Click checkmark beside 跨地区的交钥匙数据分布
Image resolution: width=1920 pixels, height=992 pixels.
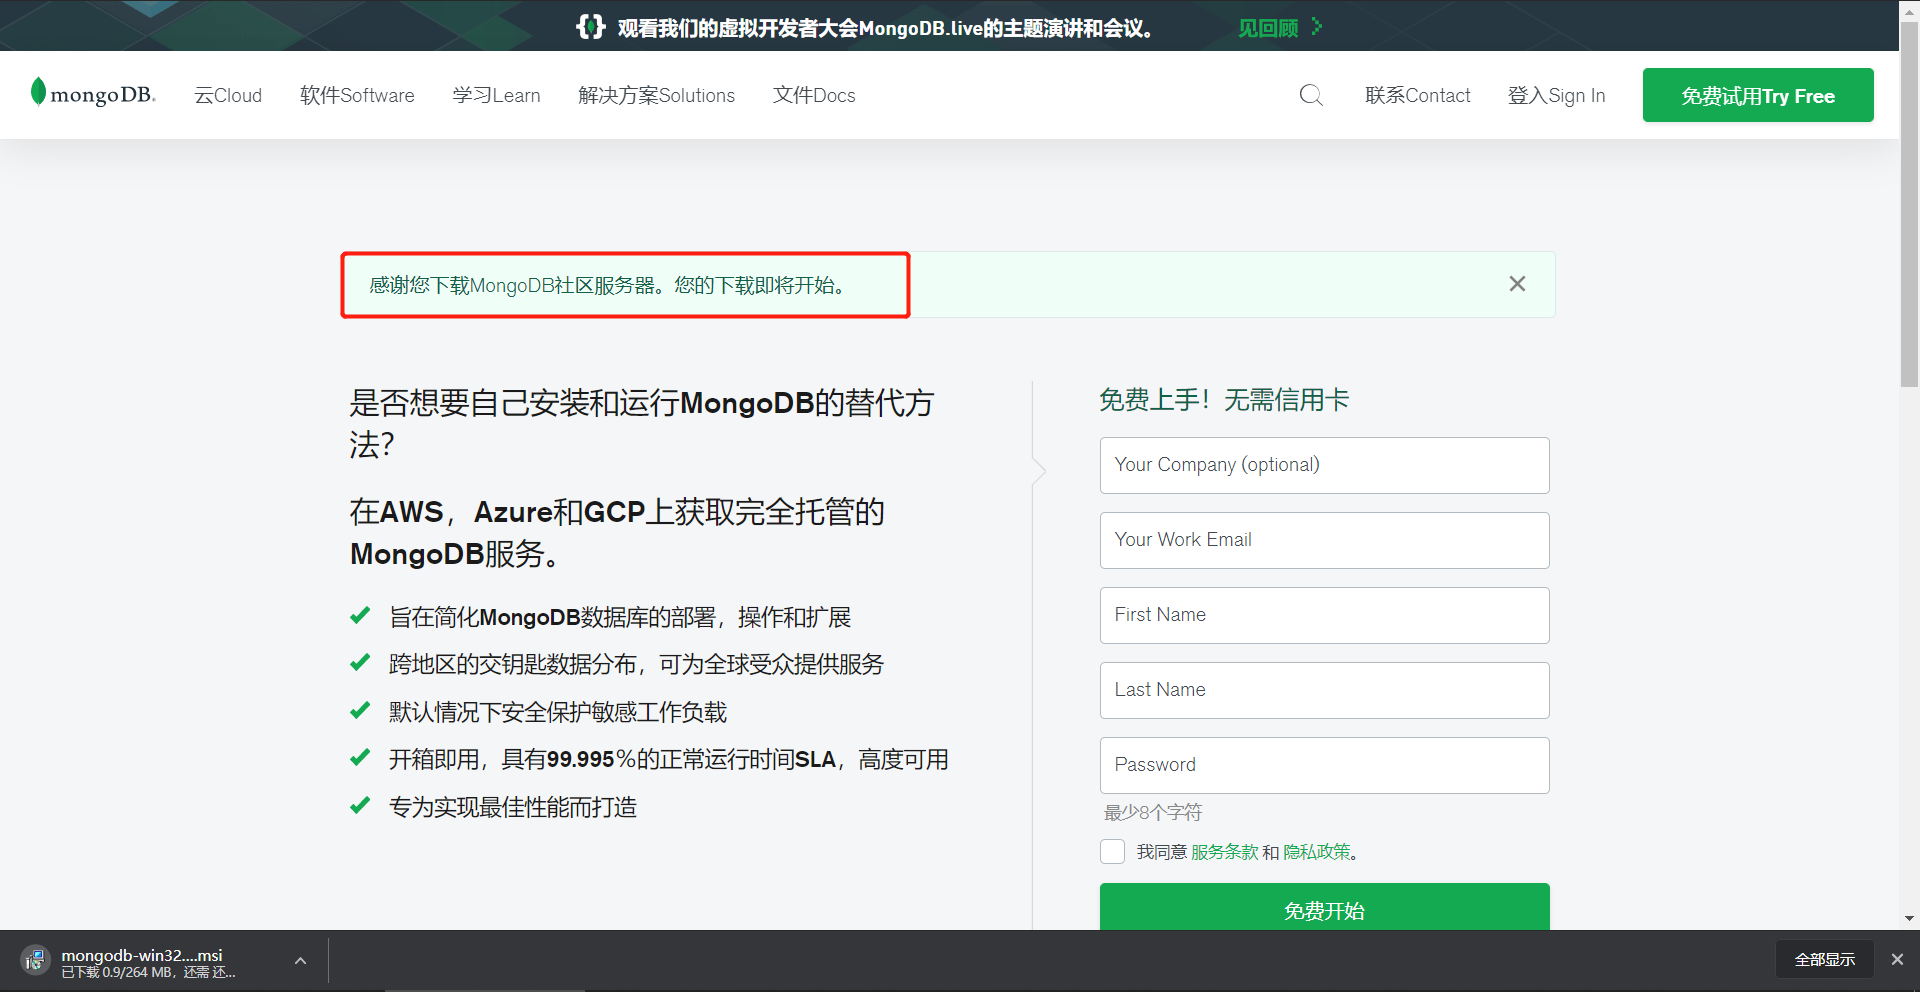360,662
